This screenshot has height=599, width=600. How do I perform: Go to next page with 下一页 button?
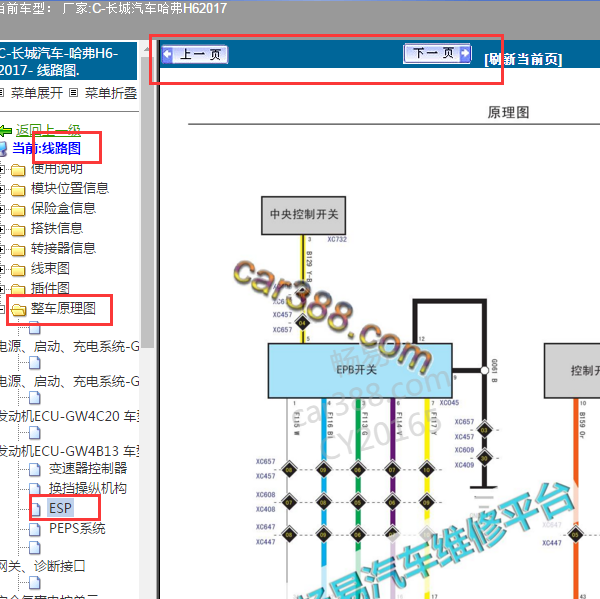tap(437, 53)
